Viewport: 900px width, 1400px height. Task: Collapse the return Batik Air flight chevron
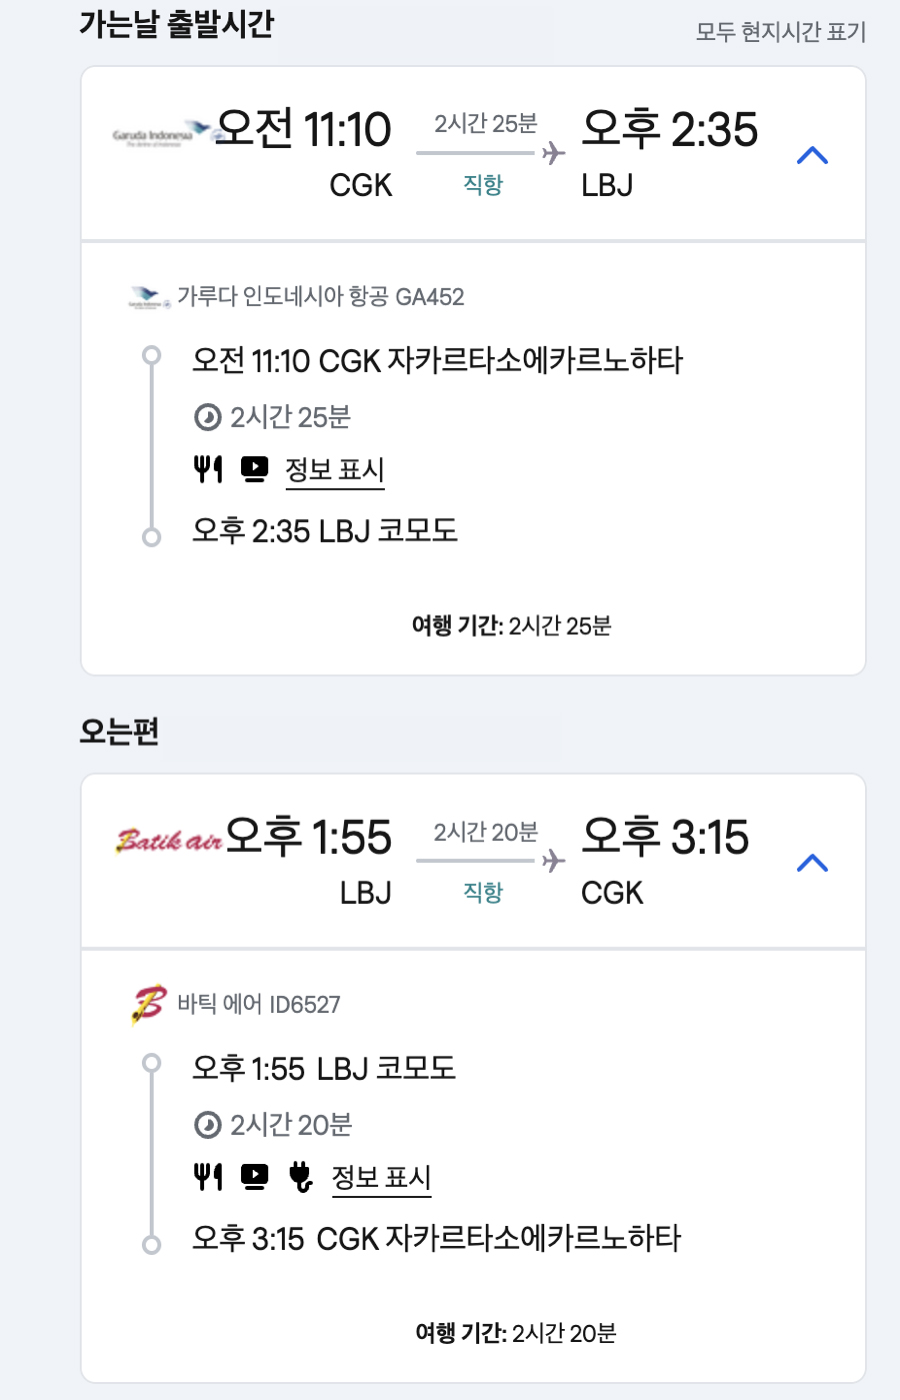(812, 862)
